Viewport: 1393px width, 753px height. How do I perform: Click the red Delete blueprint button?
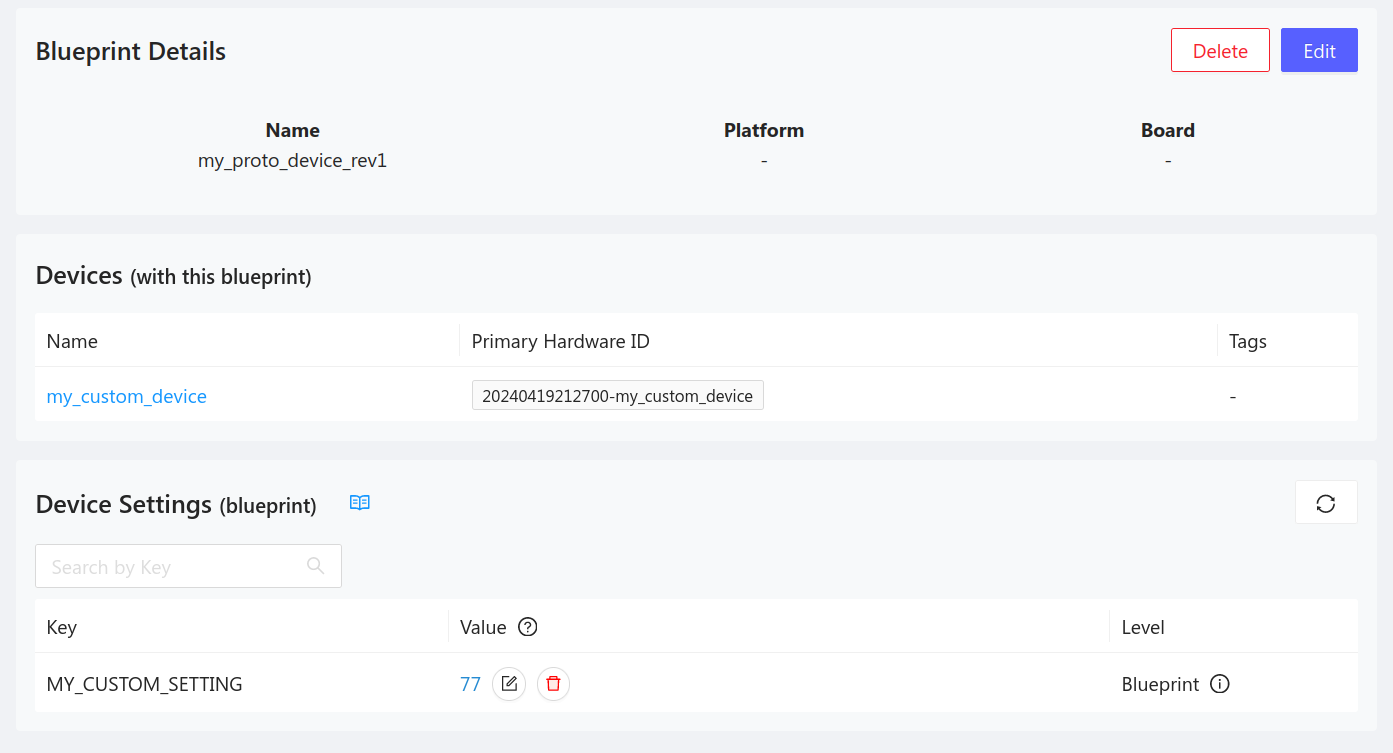click(x=1220, y=50)
